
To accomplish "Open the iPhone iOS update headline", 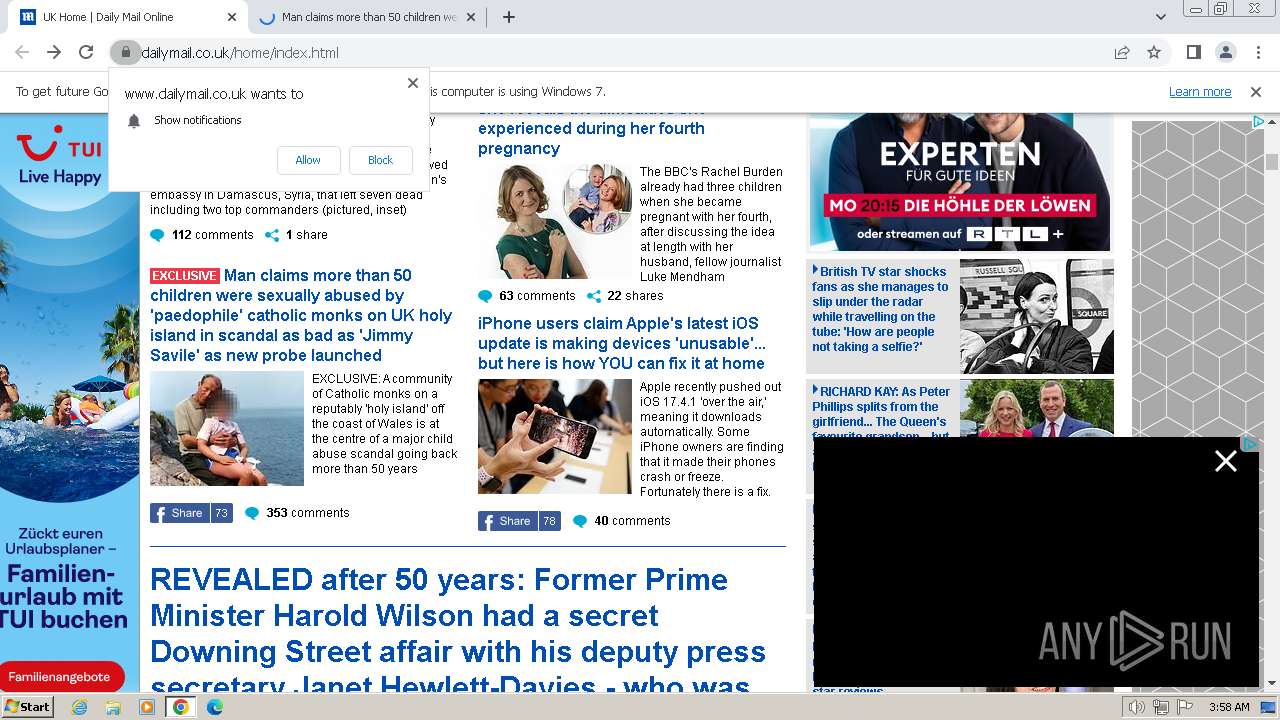I will 622,343.
